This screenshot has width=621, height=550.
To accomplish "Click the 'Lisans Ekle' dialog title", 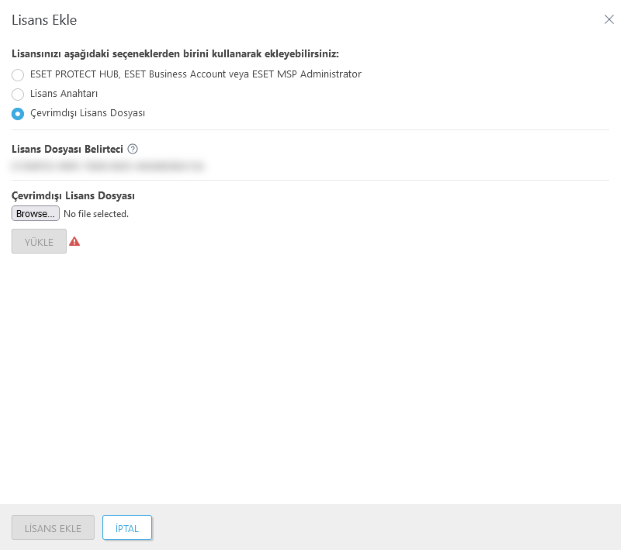I will pos(44,20).
